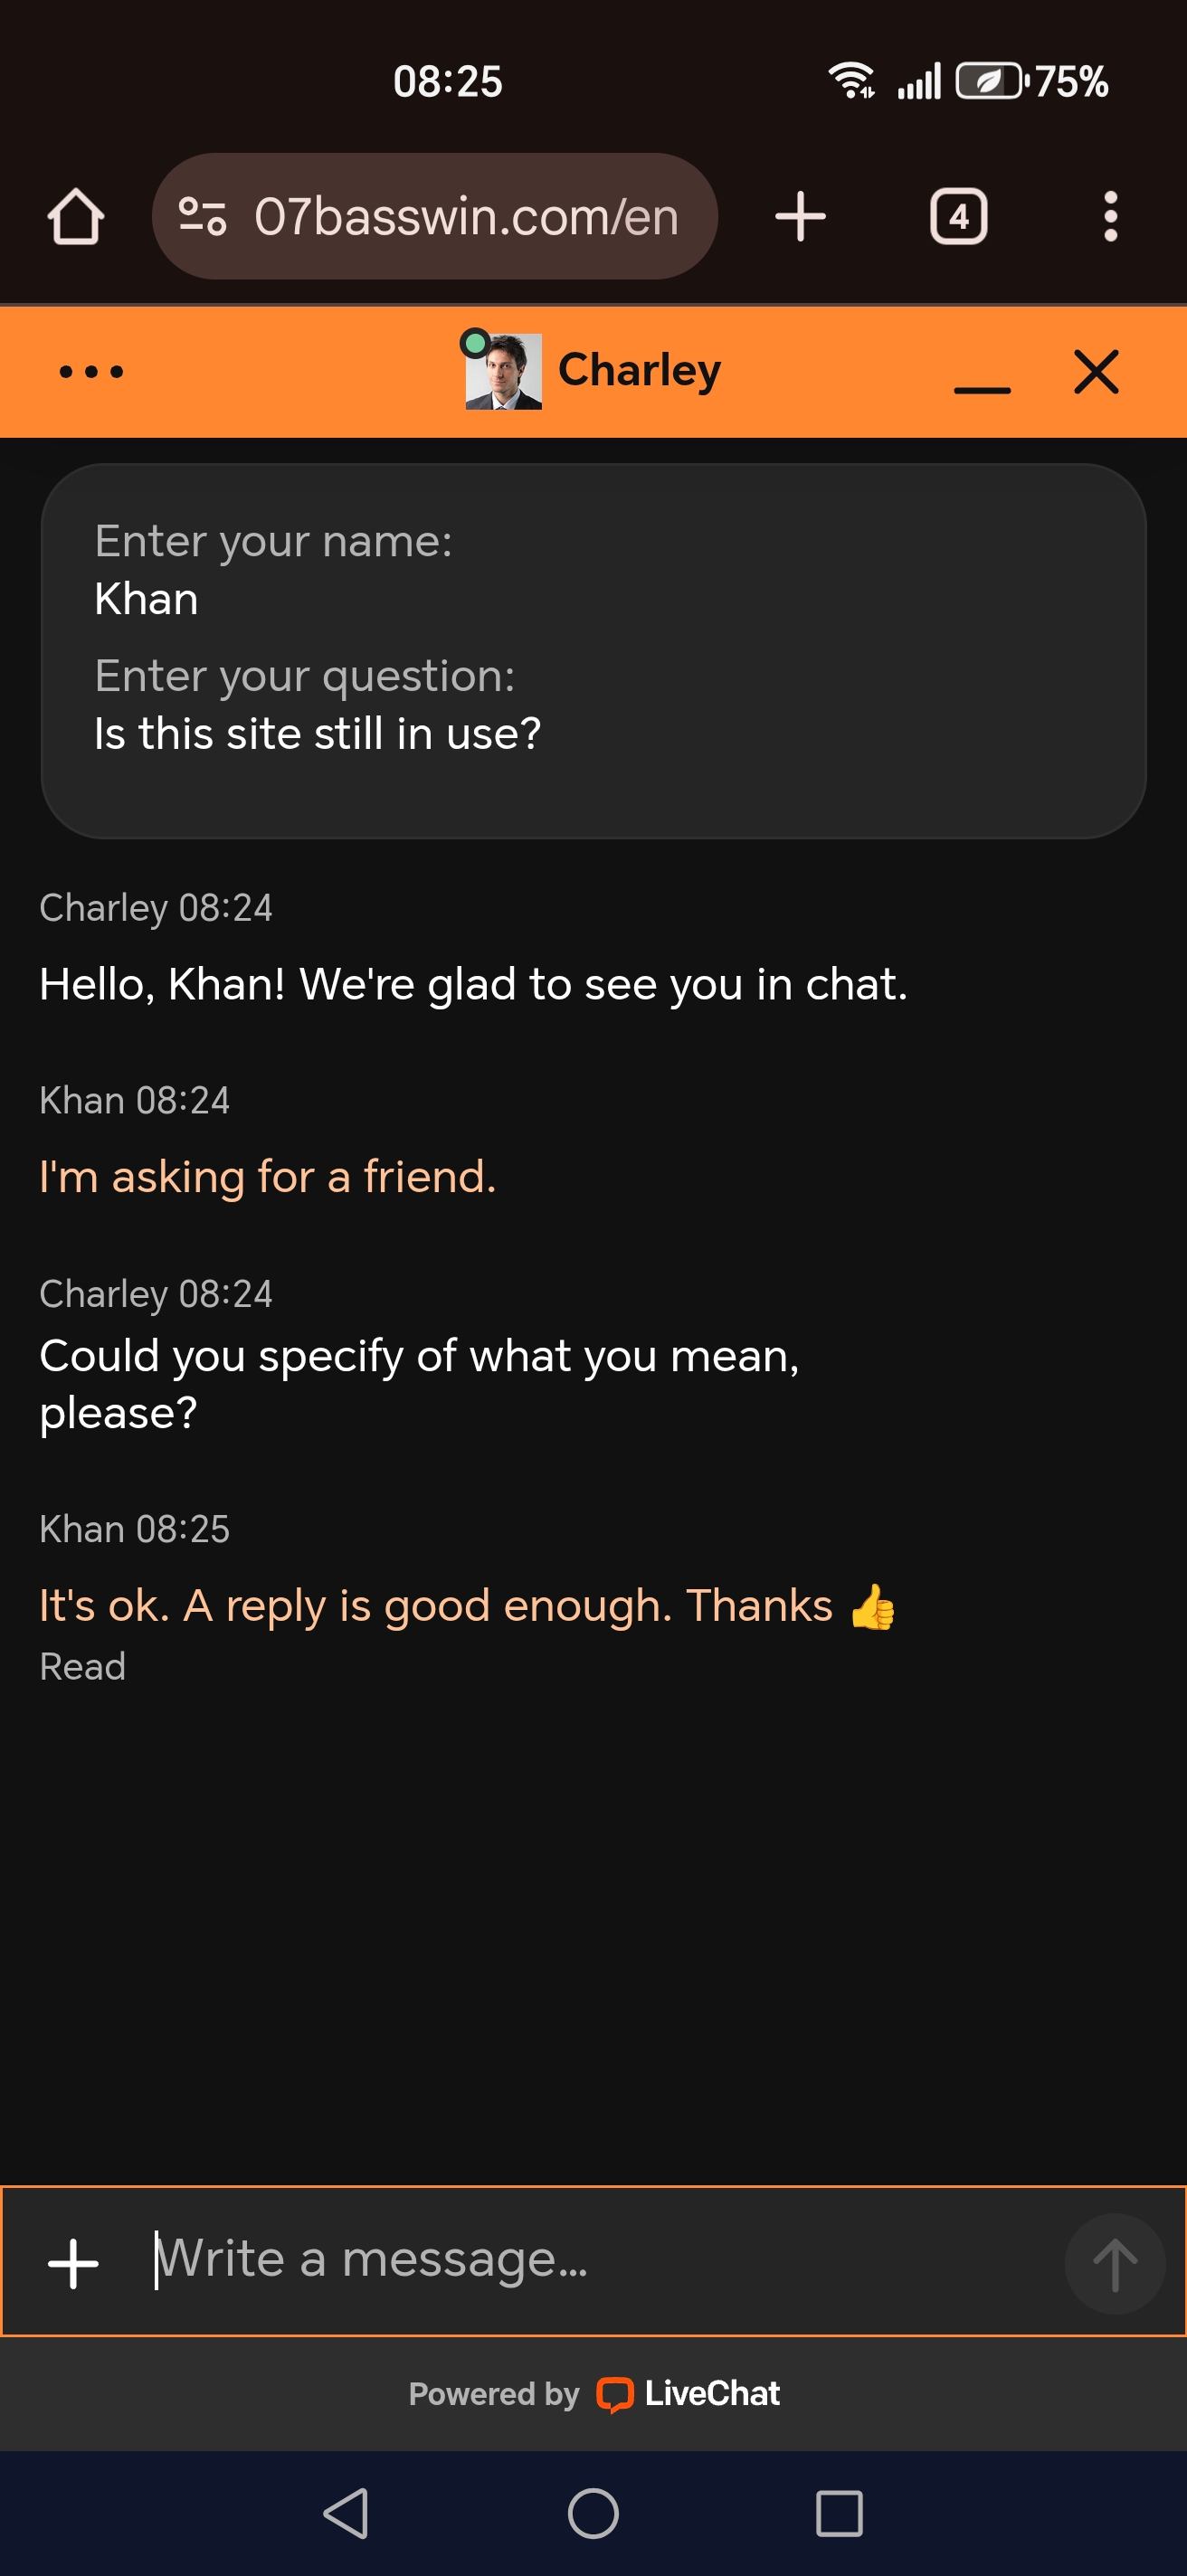The width and height of the screenshot is (1187, 2576).
Task: Tap the thumbs up emoji message
Action: coord(872,1606)
